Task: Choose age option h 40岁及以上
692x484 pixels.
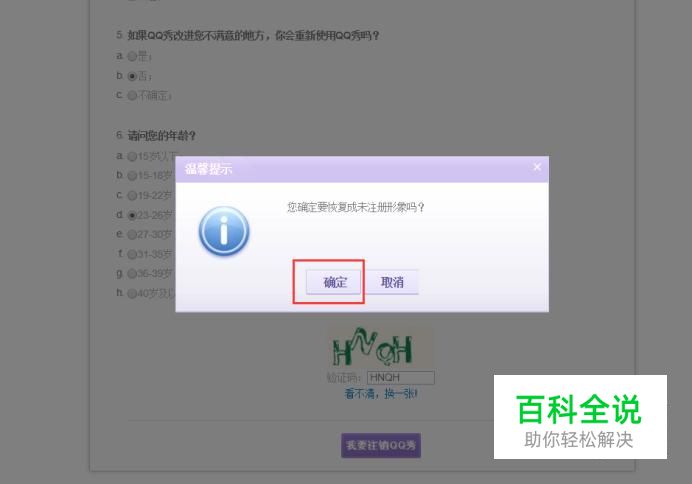Action: (132, 293)
